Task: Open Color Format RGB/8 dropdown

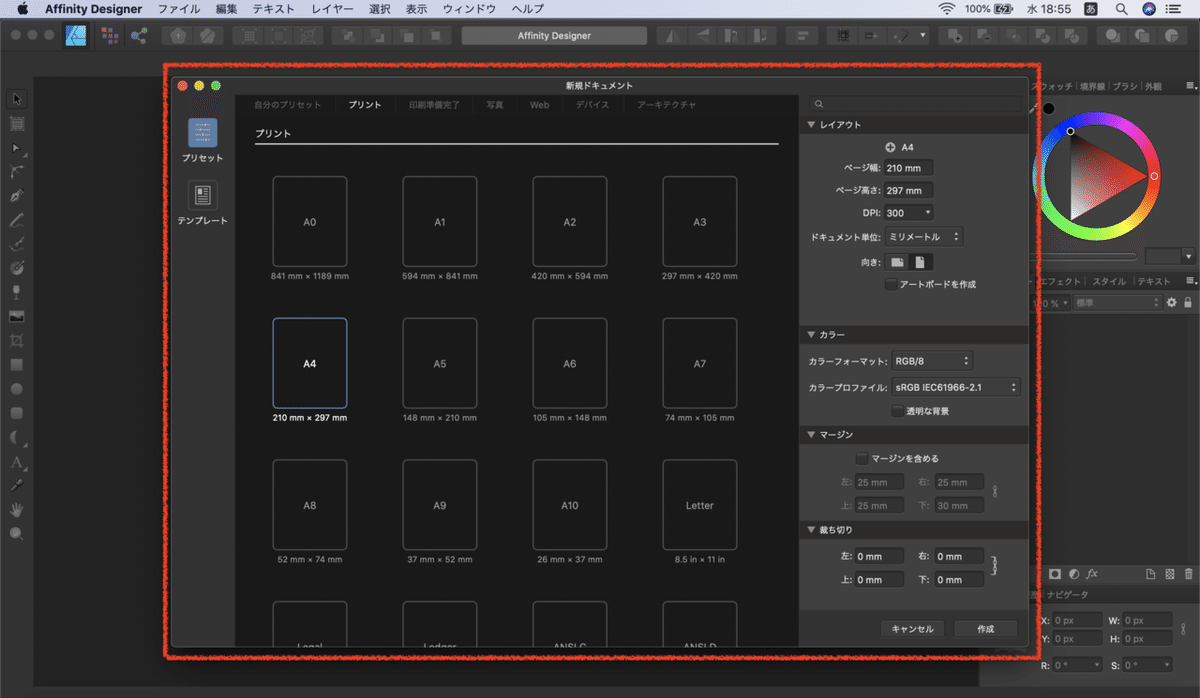Action: click(932, 361)
